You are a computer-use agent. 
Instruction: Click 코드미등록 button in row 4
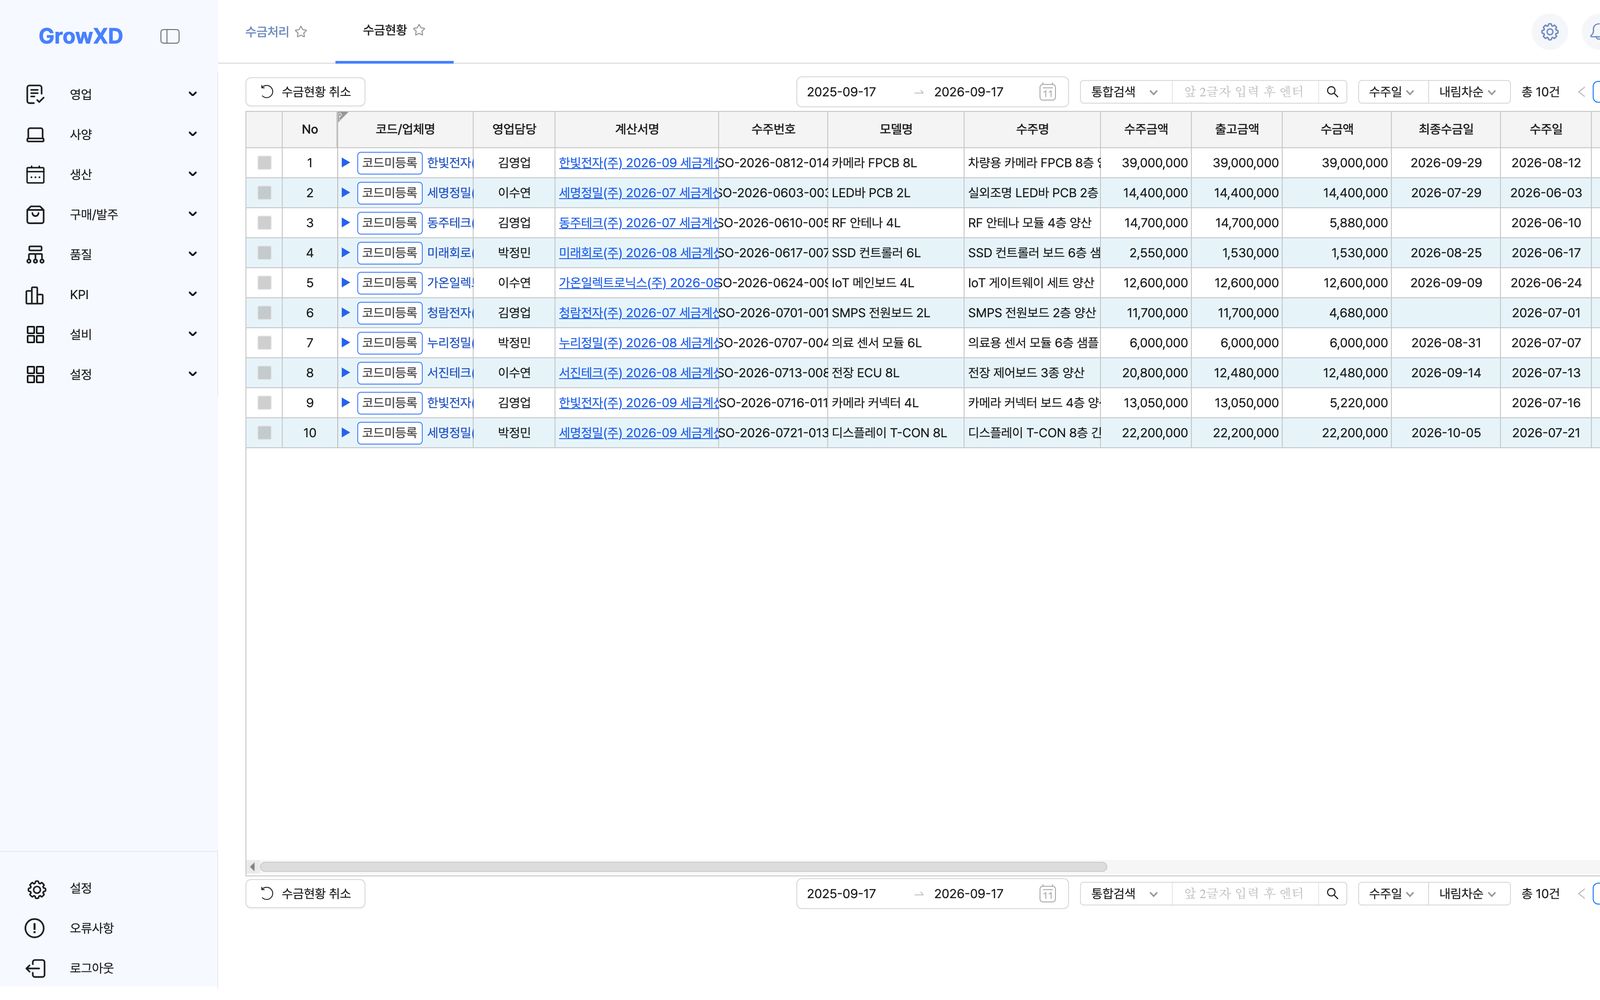point(390,252)
